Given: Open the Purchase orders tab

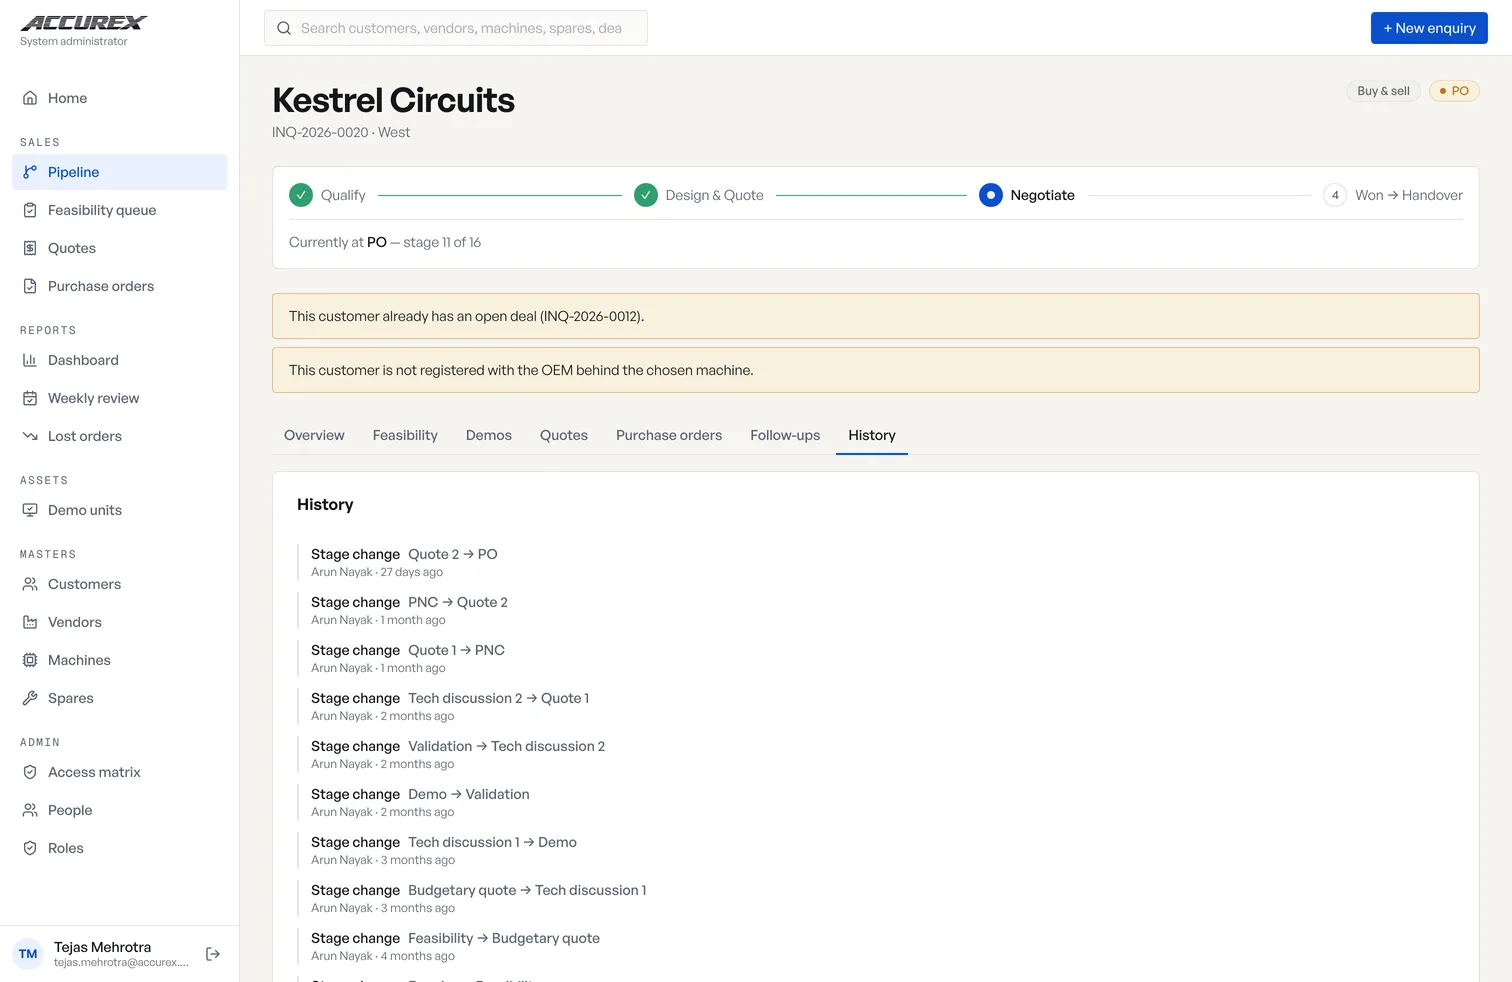Looking at the screenshot, I should coord(669,435).
